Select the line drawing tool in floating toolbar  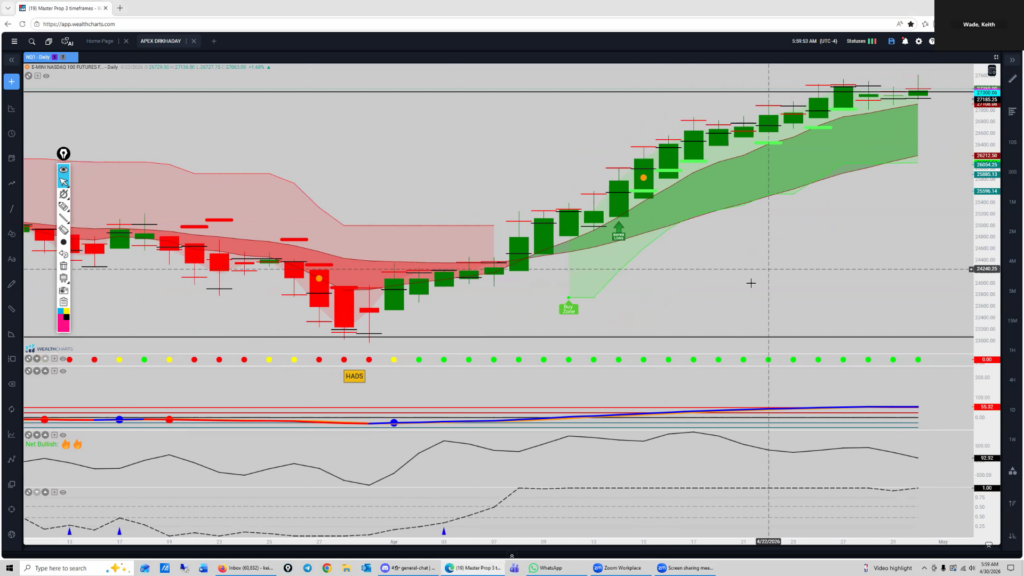coord(63,218)
